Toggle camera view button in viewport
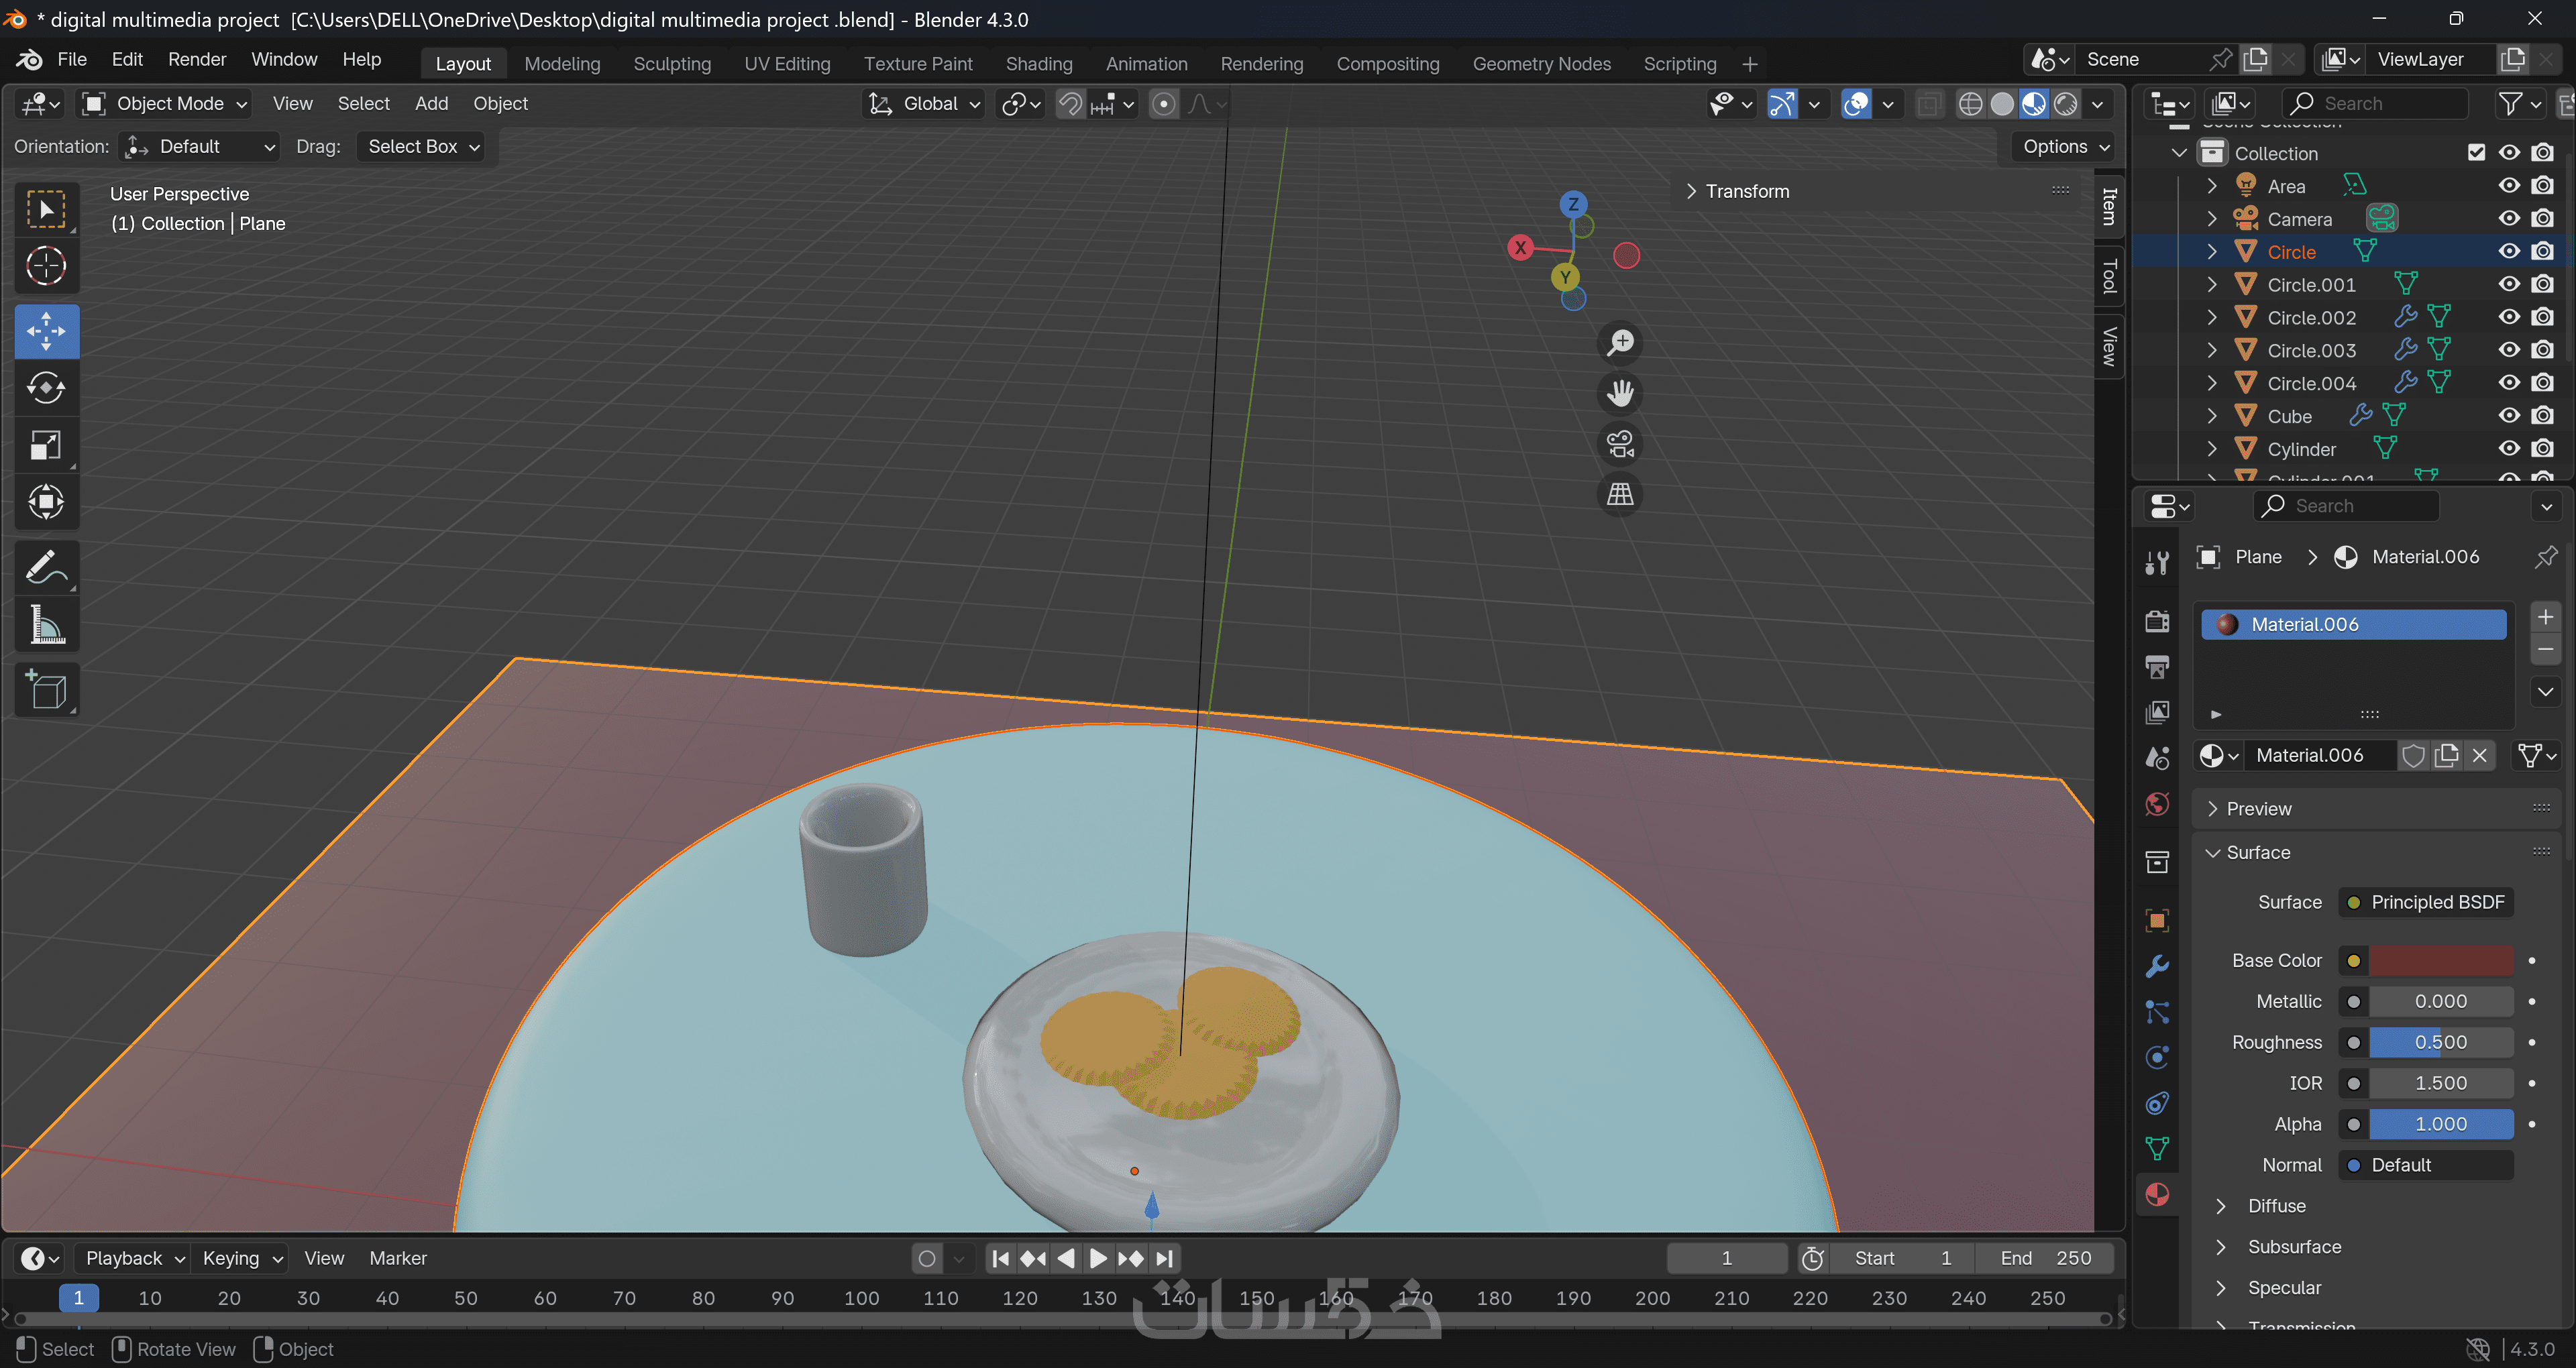 [1620, 444]
